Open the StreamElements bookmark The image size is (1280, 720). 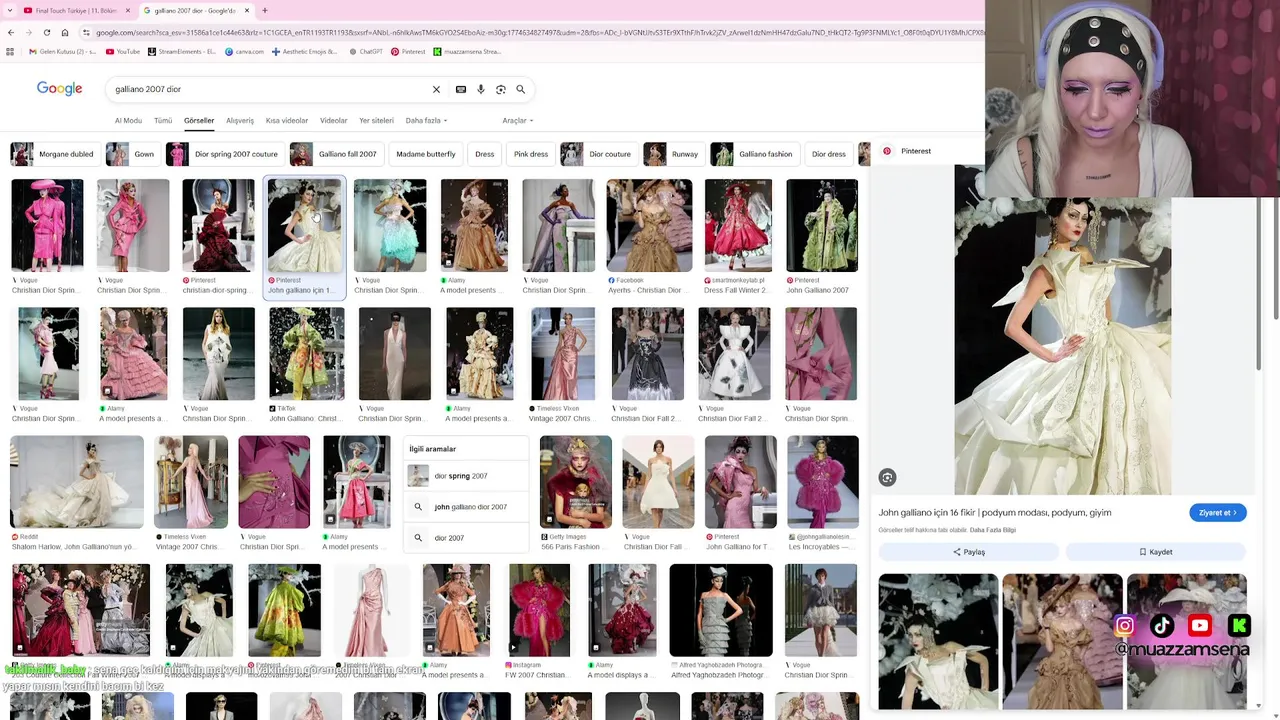click(x=182, y=51)
